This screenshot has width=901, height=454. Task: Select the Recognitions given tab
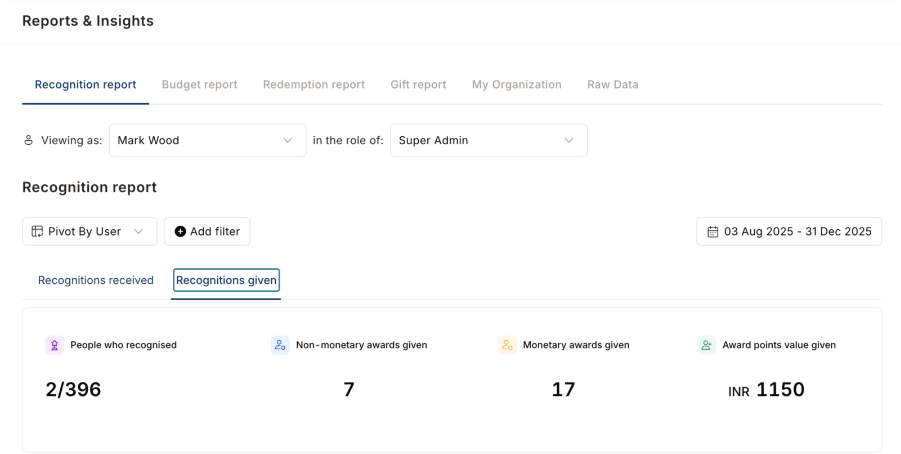[x=226, y=280]
